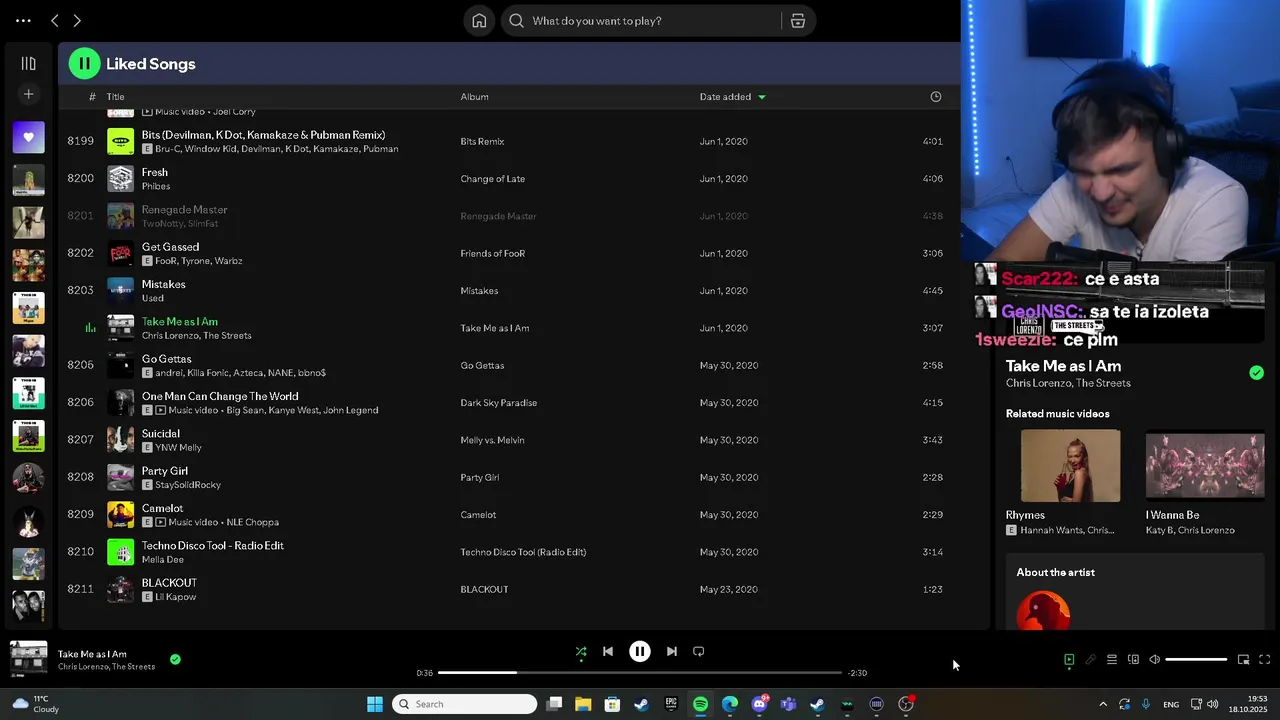Viewport: 1280px width, 720px height.
Task: Select BLACKOUT track by Lil Kapow
Action: point(169,583)
